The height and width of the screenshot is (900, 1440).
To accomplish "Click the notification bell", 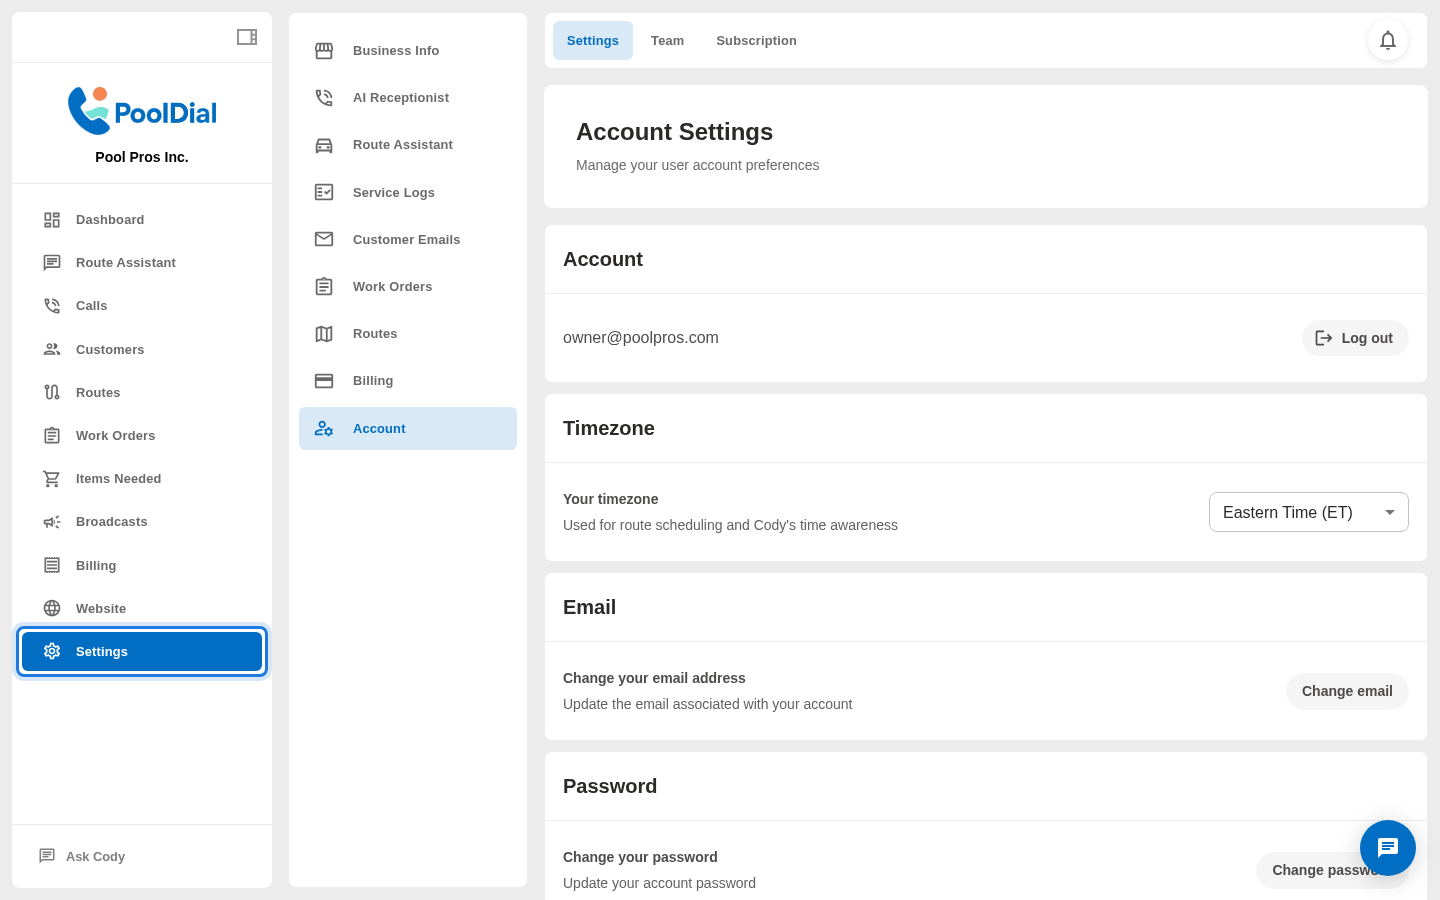I will pyautogui.click(x=1388, y=40).
